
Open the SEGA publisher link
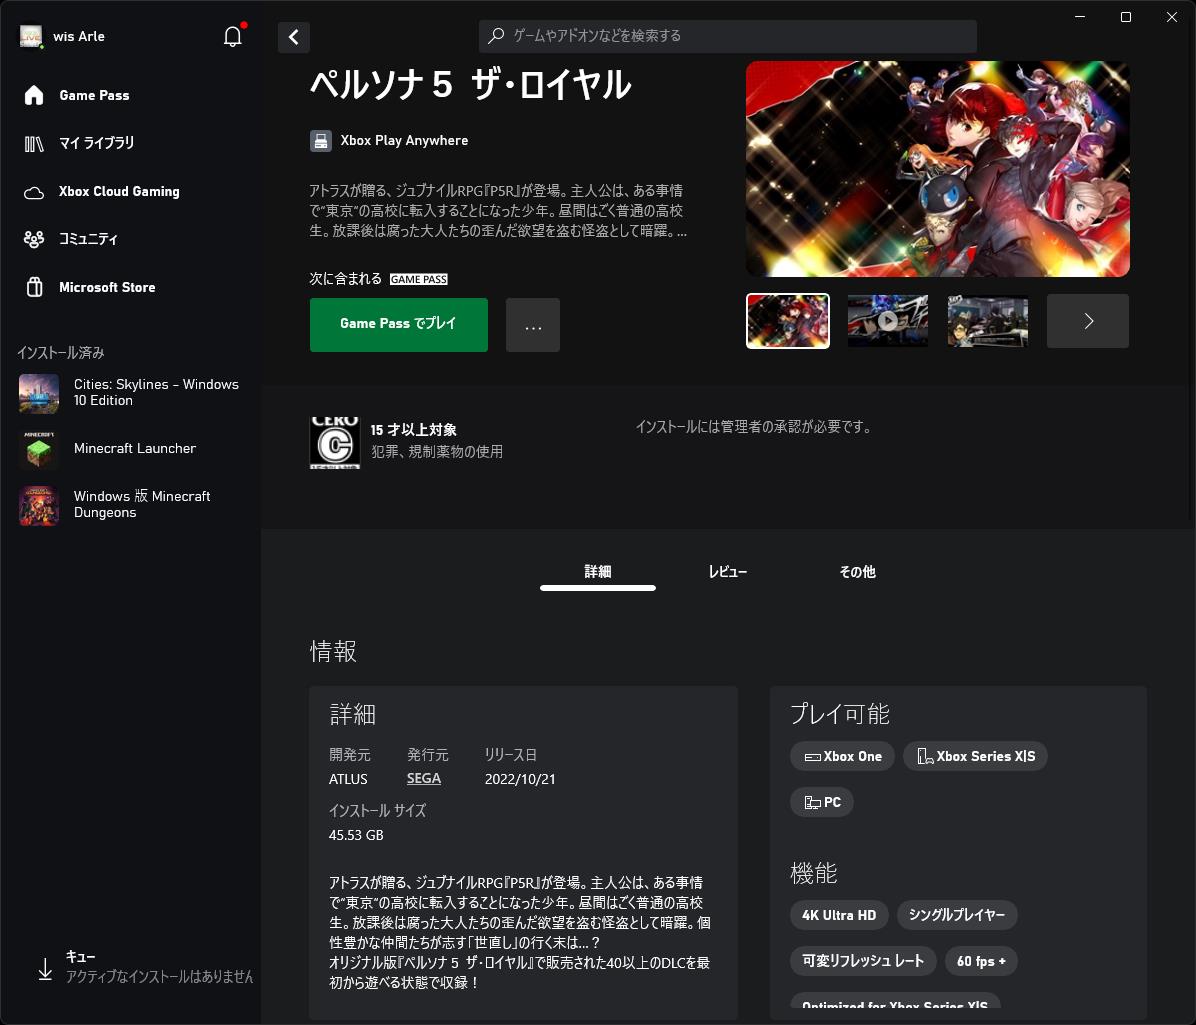click(x=424, y=778)
